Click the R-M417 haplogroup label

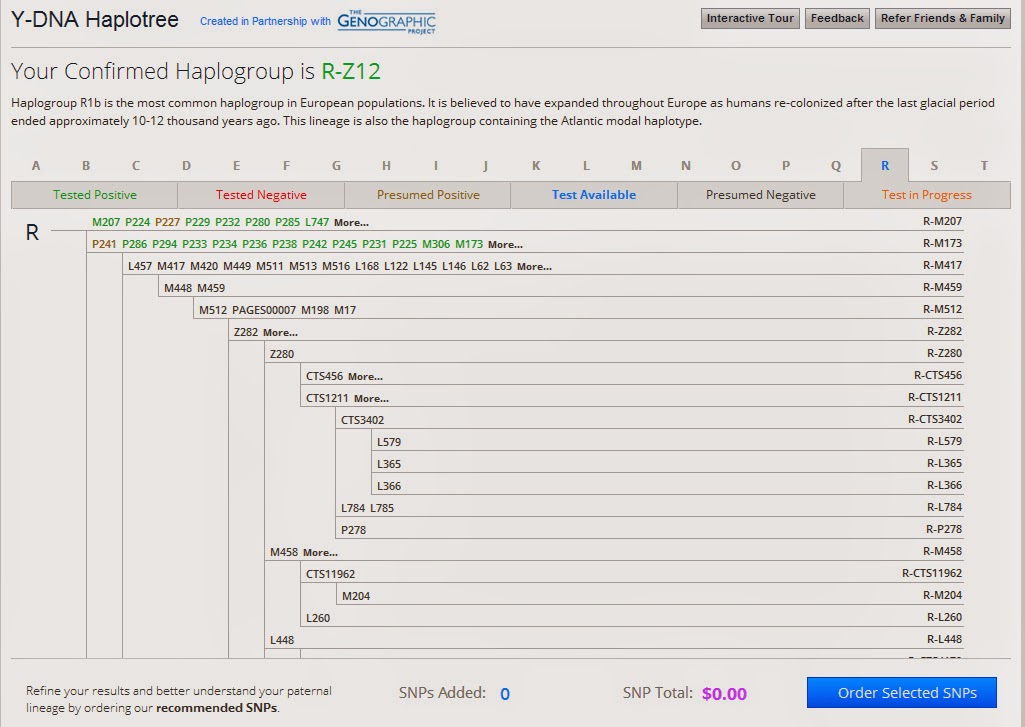click(x=942, y=265)
